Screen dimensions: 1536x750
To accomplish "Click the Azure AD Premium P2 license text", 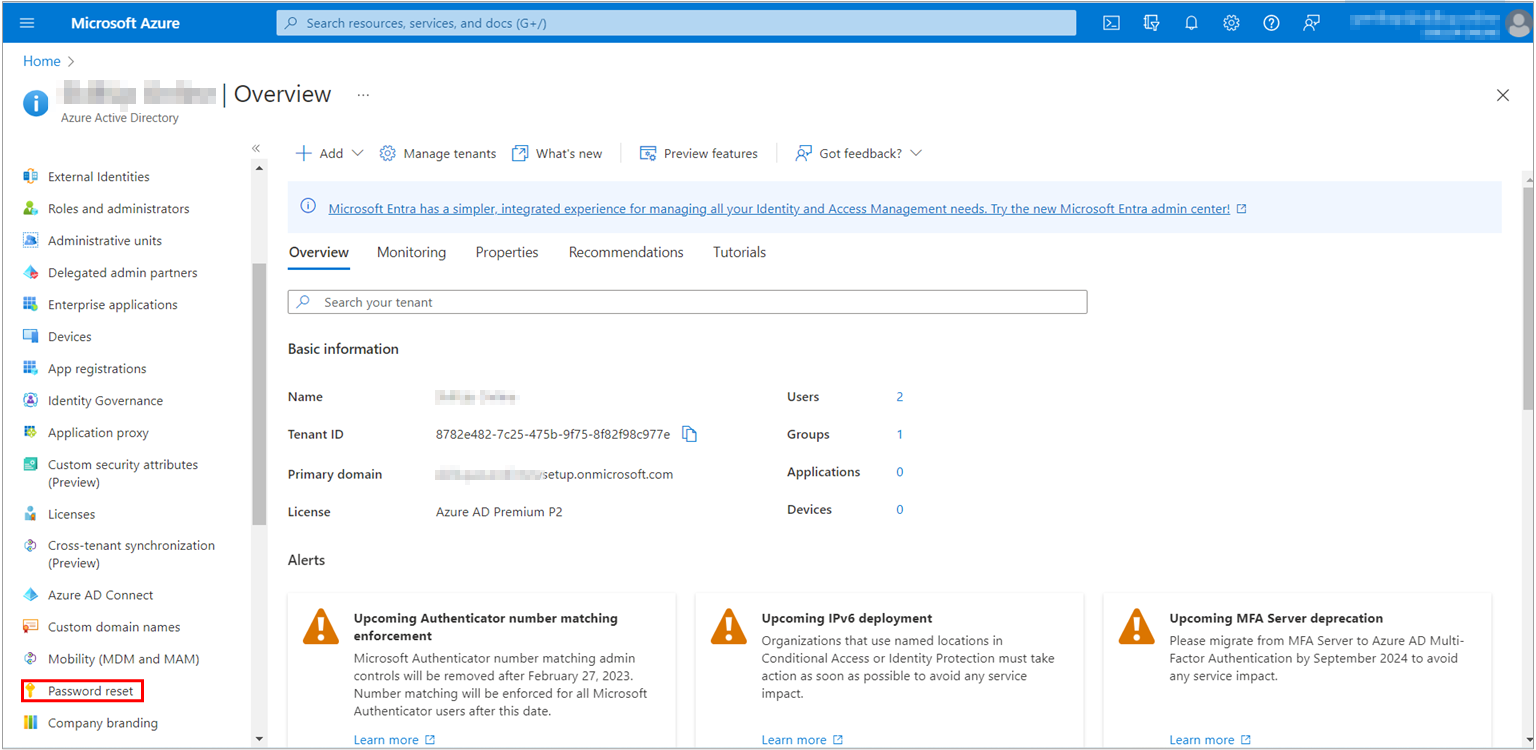I will [499, 511].
